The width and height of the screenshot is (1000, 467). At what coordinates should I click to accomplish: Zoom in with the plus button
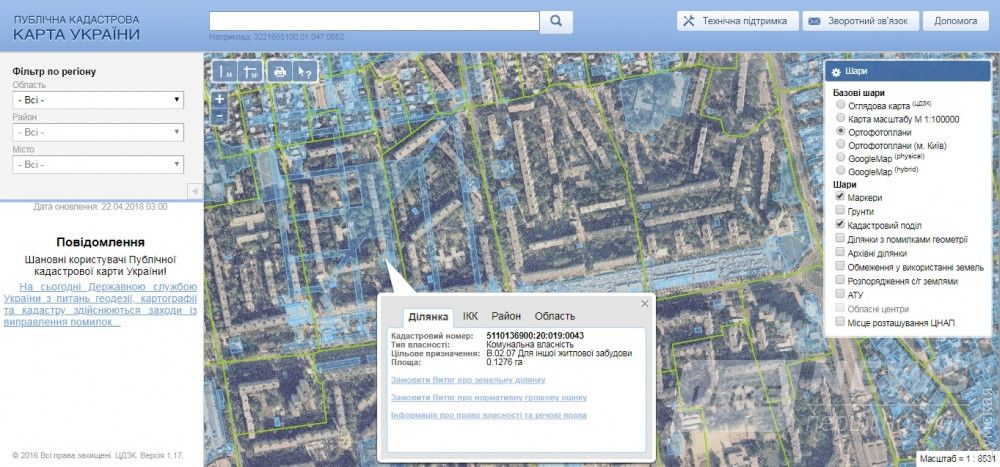220,99
